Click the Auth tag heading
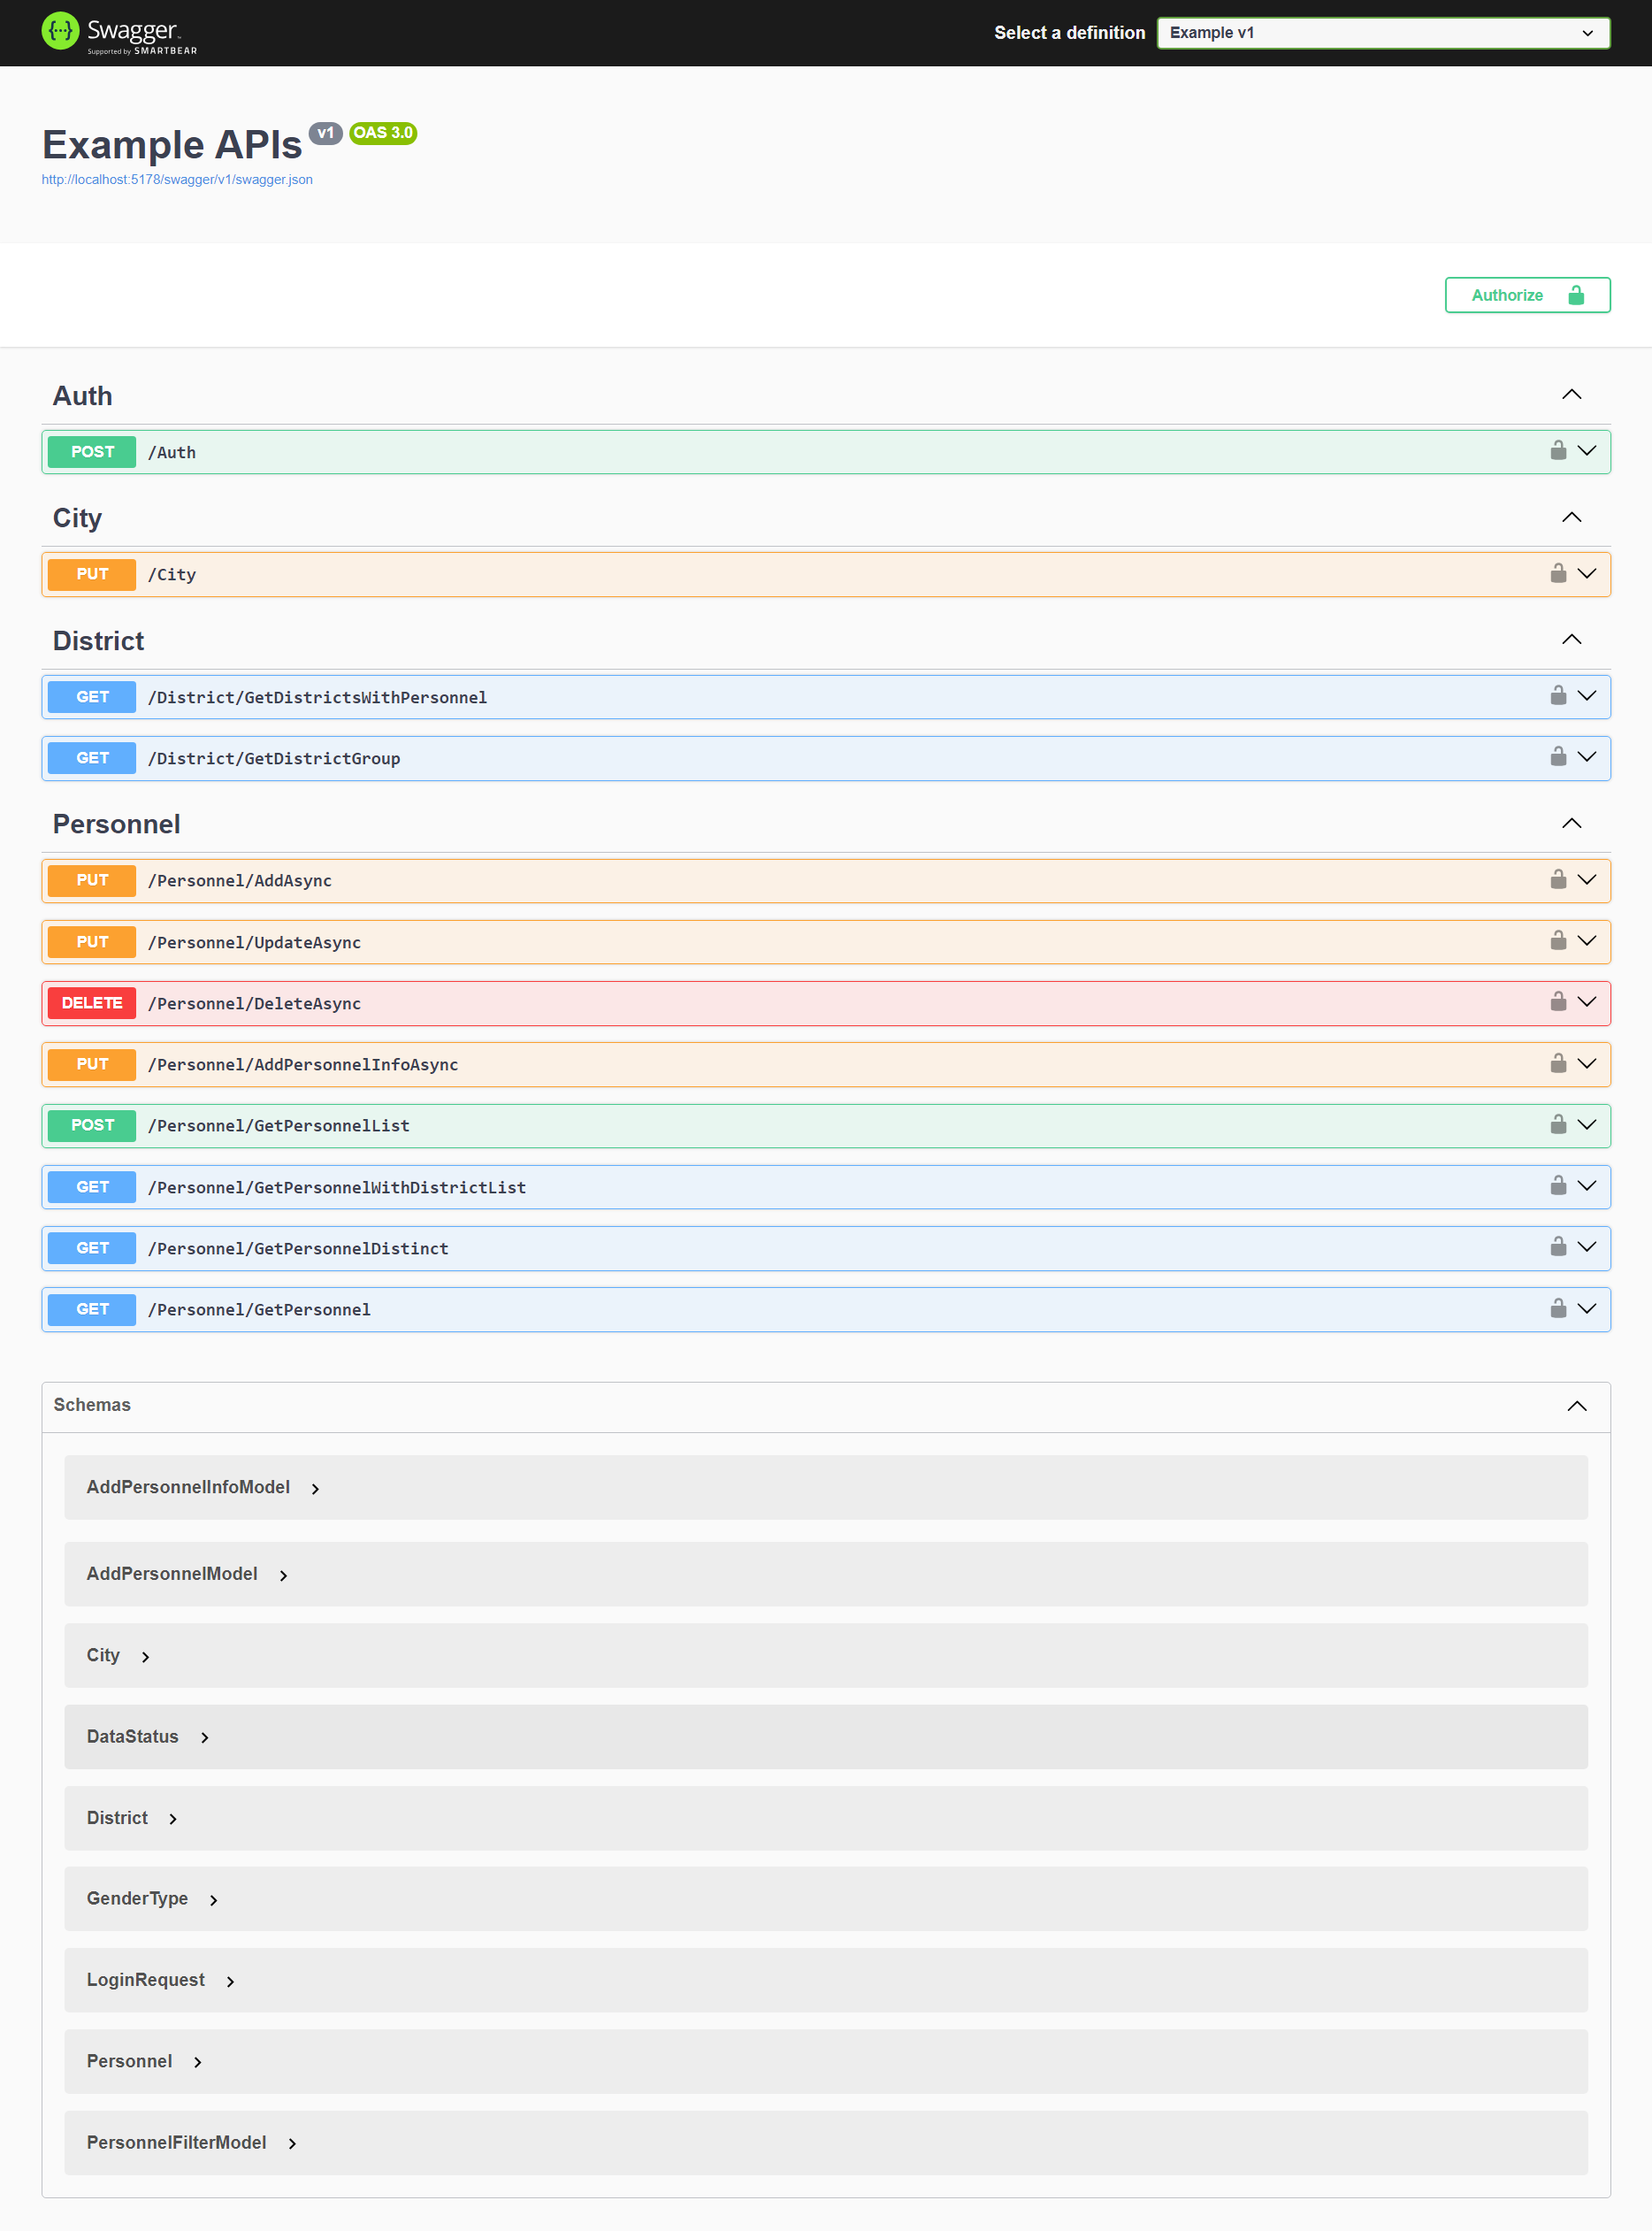The width and height of the screenshot is (1652, 2231). 82,396
